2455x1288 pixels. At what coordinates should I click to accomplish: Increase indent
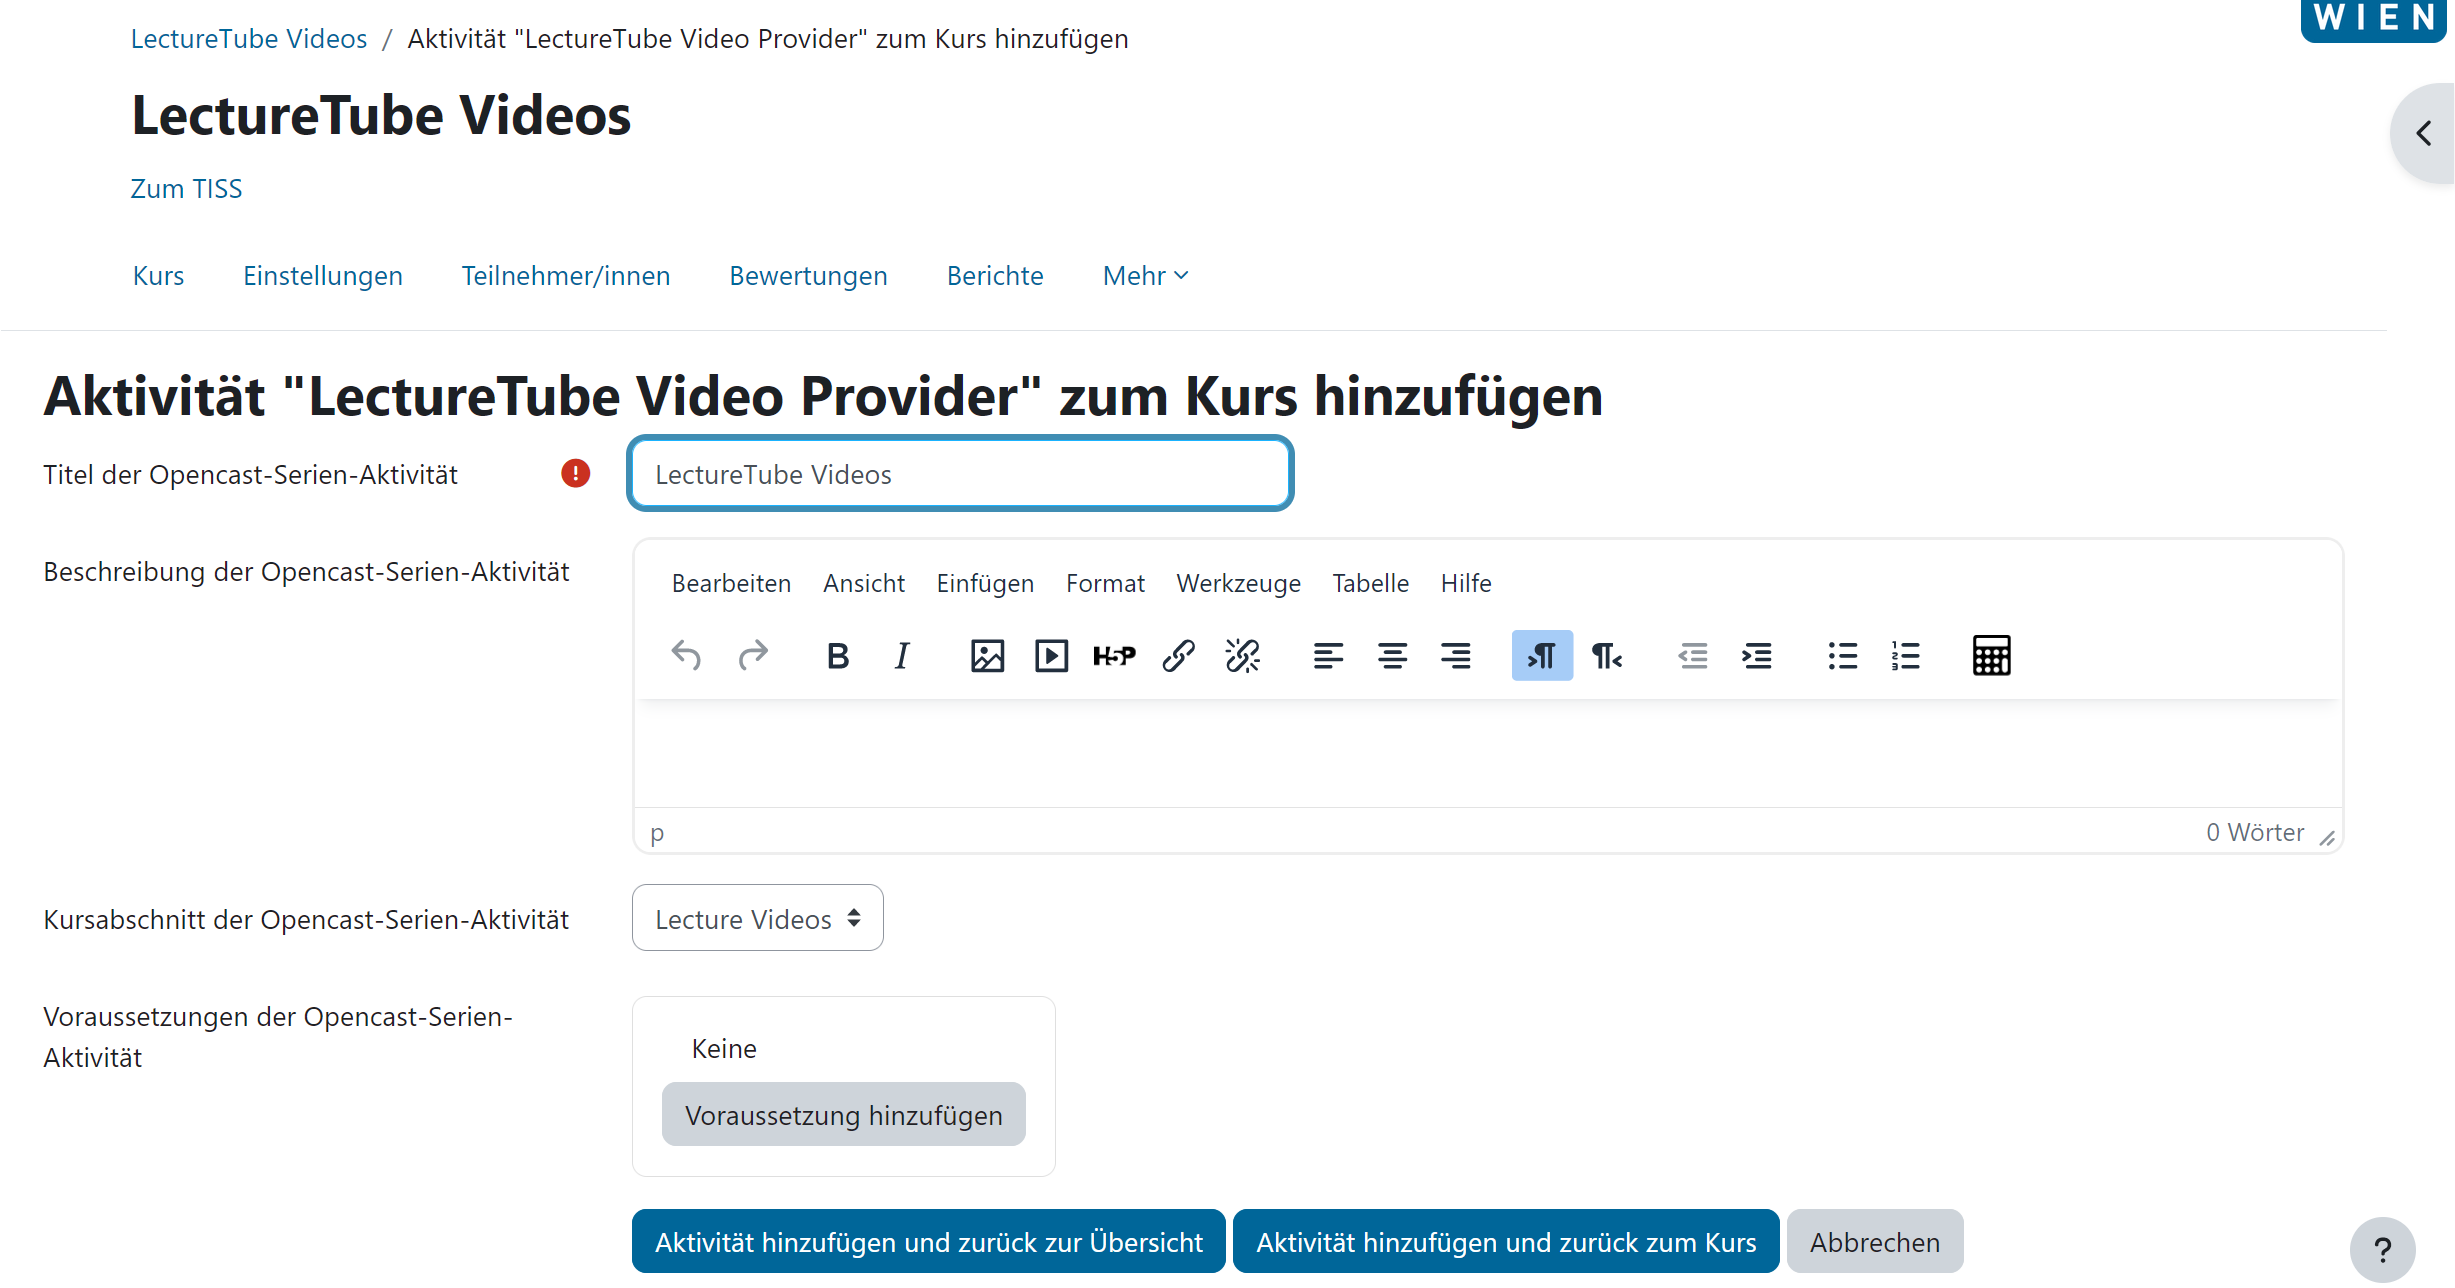[1757, 656]
